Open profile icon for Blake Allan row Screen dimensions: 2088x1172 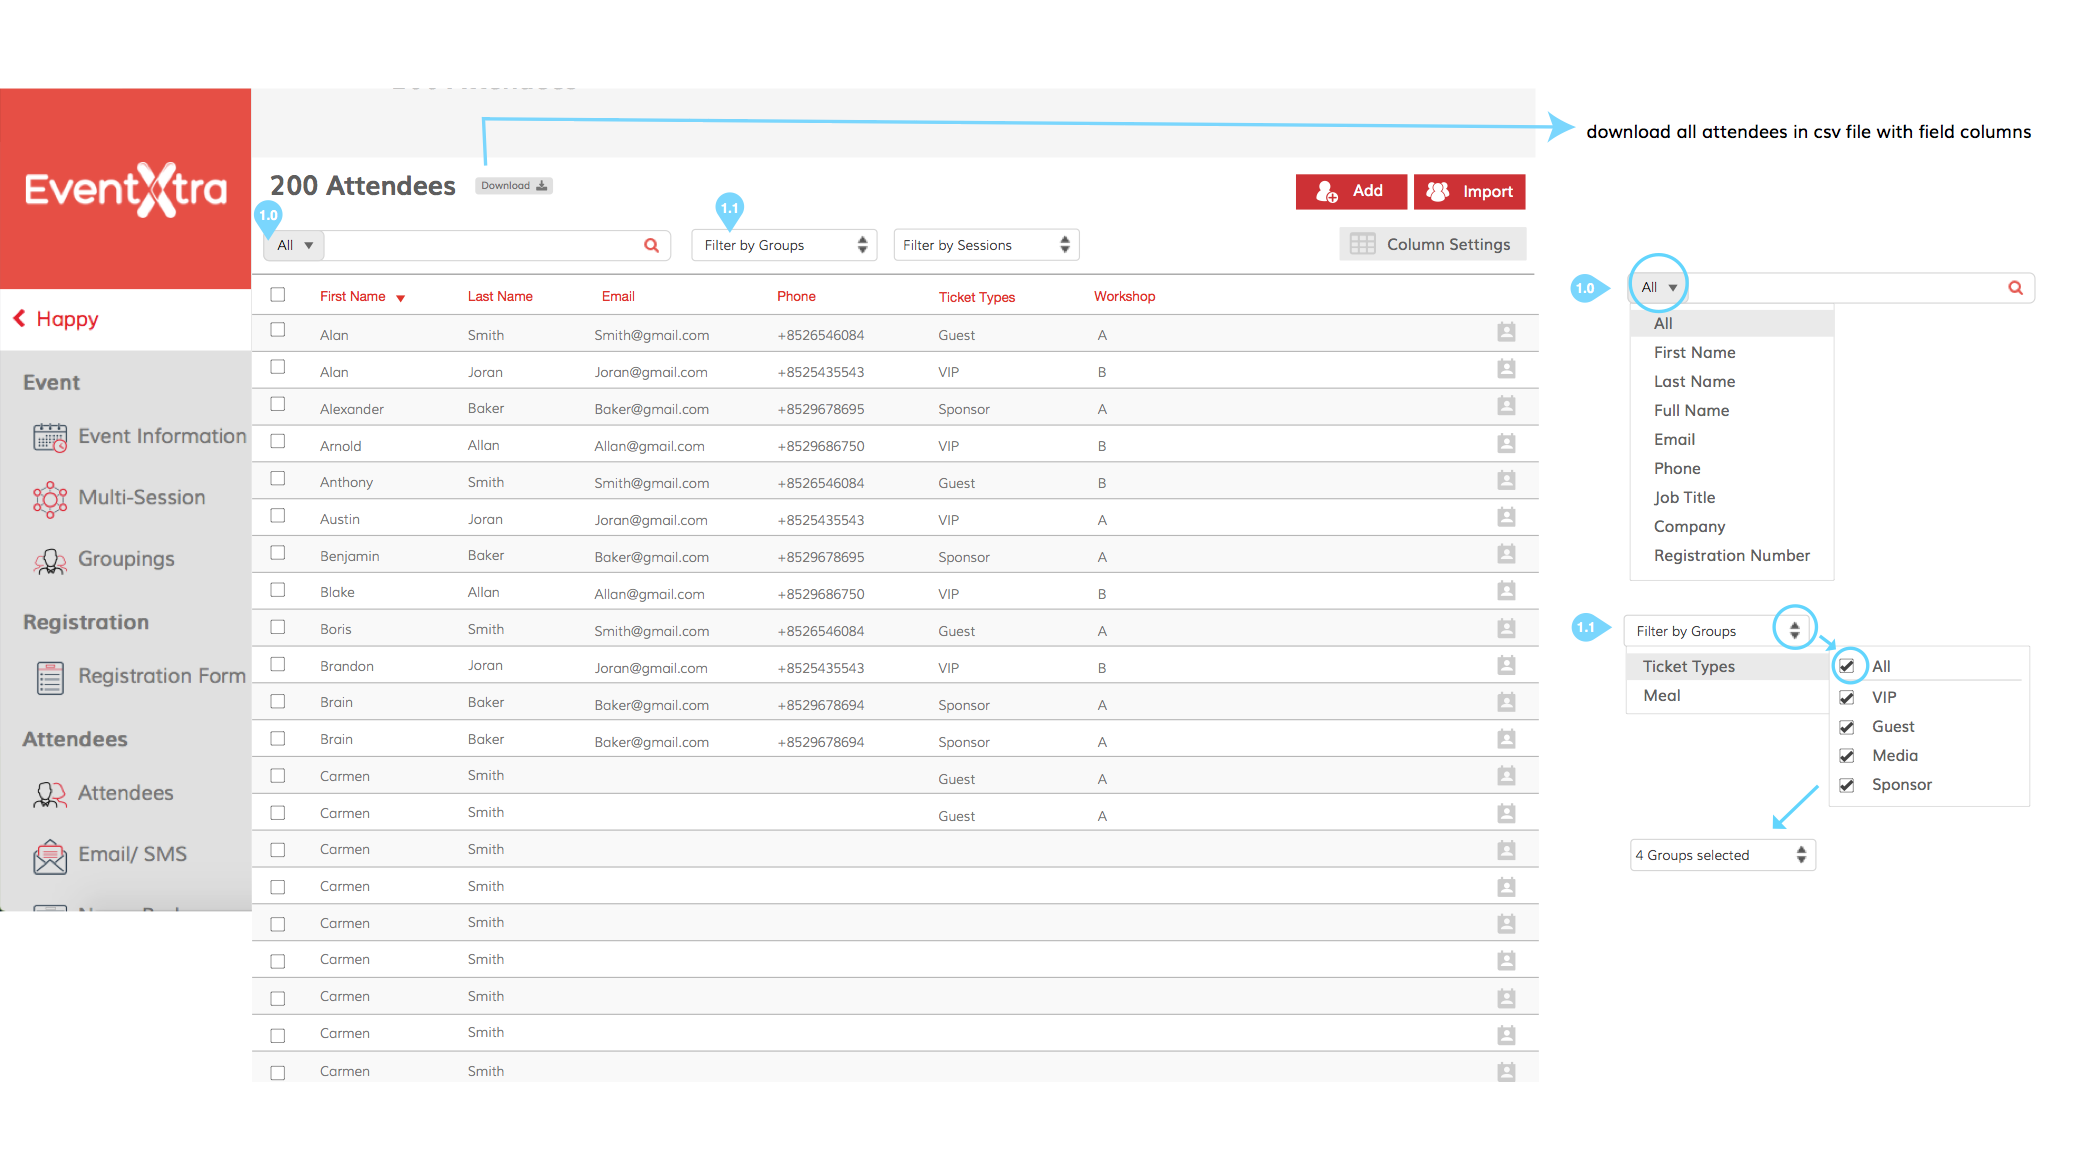1506,591
